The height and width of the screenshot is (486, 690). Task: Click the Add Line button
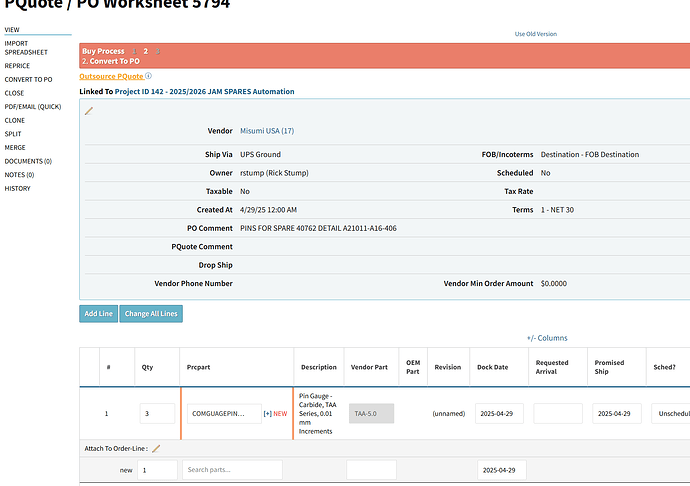coord(99,314)
